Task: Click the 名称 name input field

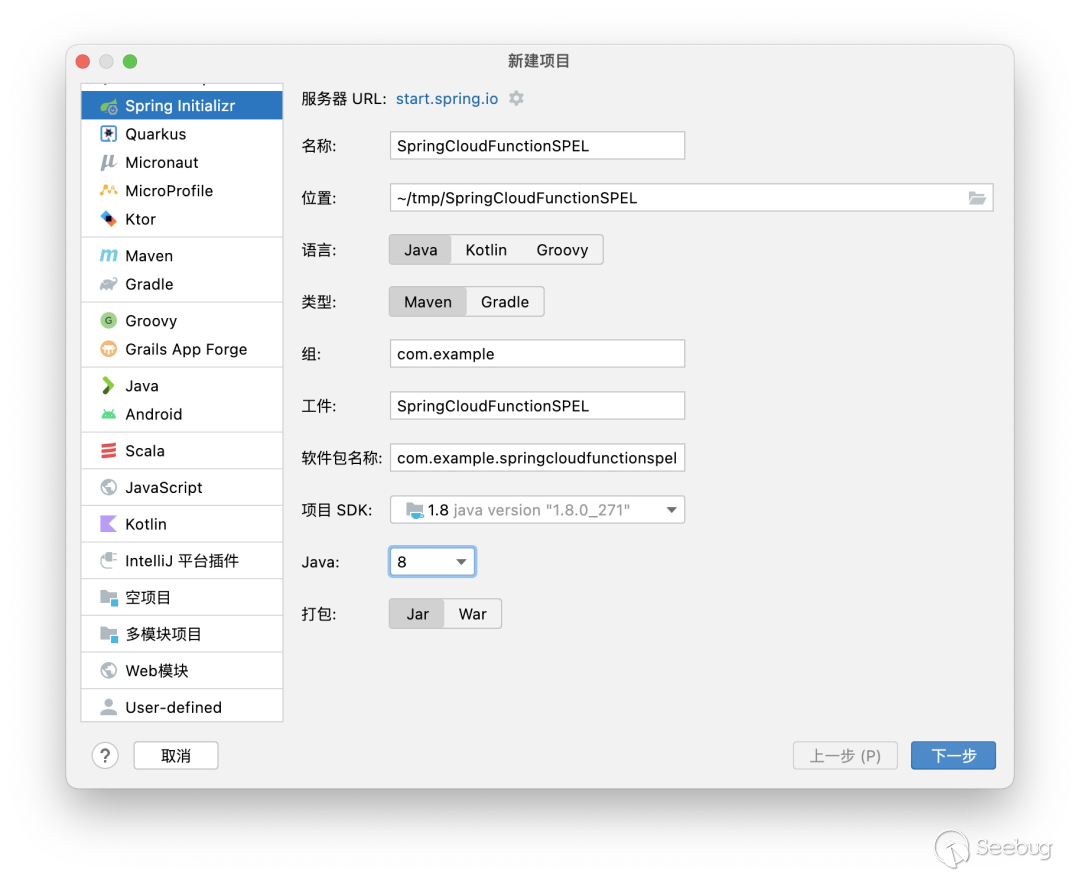Action: point(537,146)
